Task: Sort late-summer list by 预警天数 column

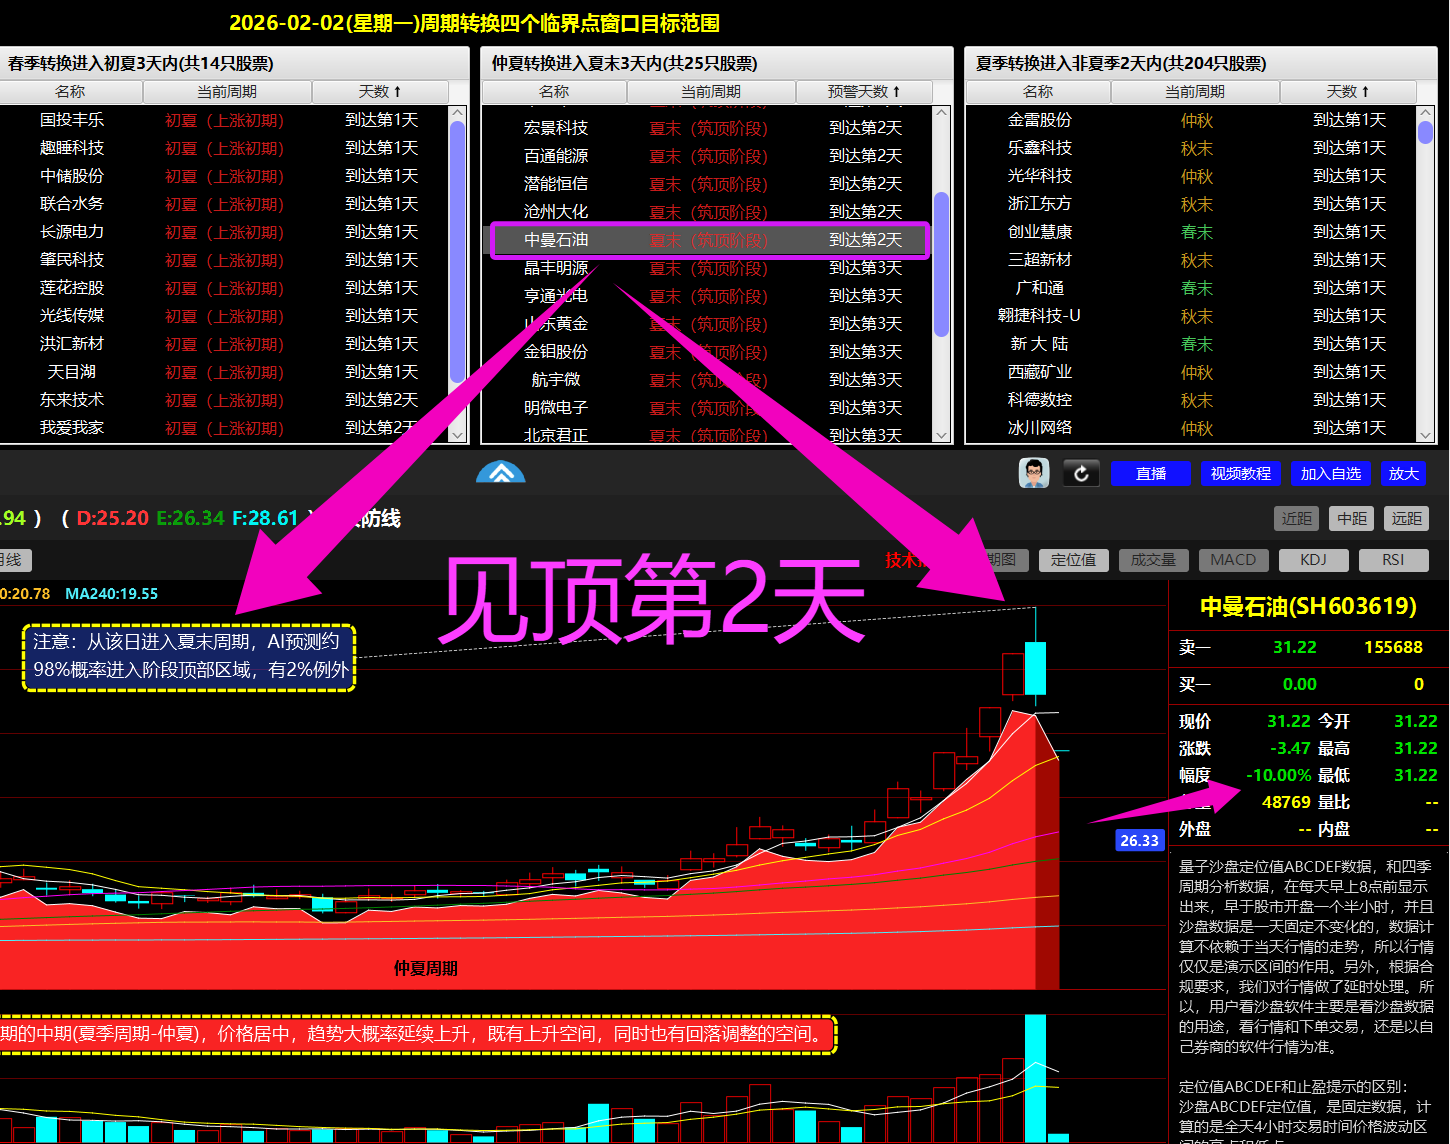Action: point(863,92)
